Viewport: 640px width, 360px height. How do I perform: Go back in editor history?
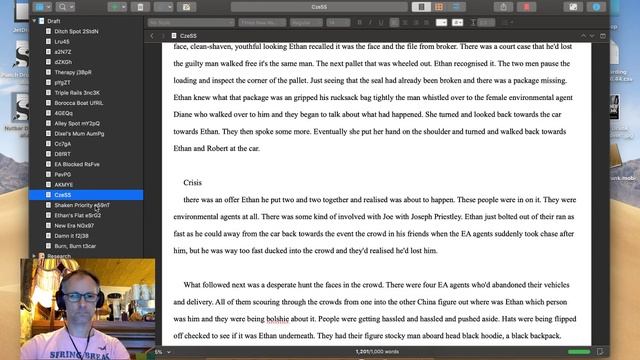click(x=152, y=36)
